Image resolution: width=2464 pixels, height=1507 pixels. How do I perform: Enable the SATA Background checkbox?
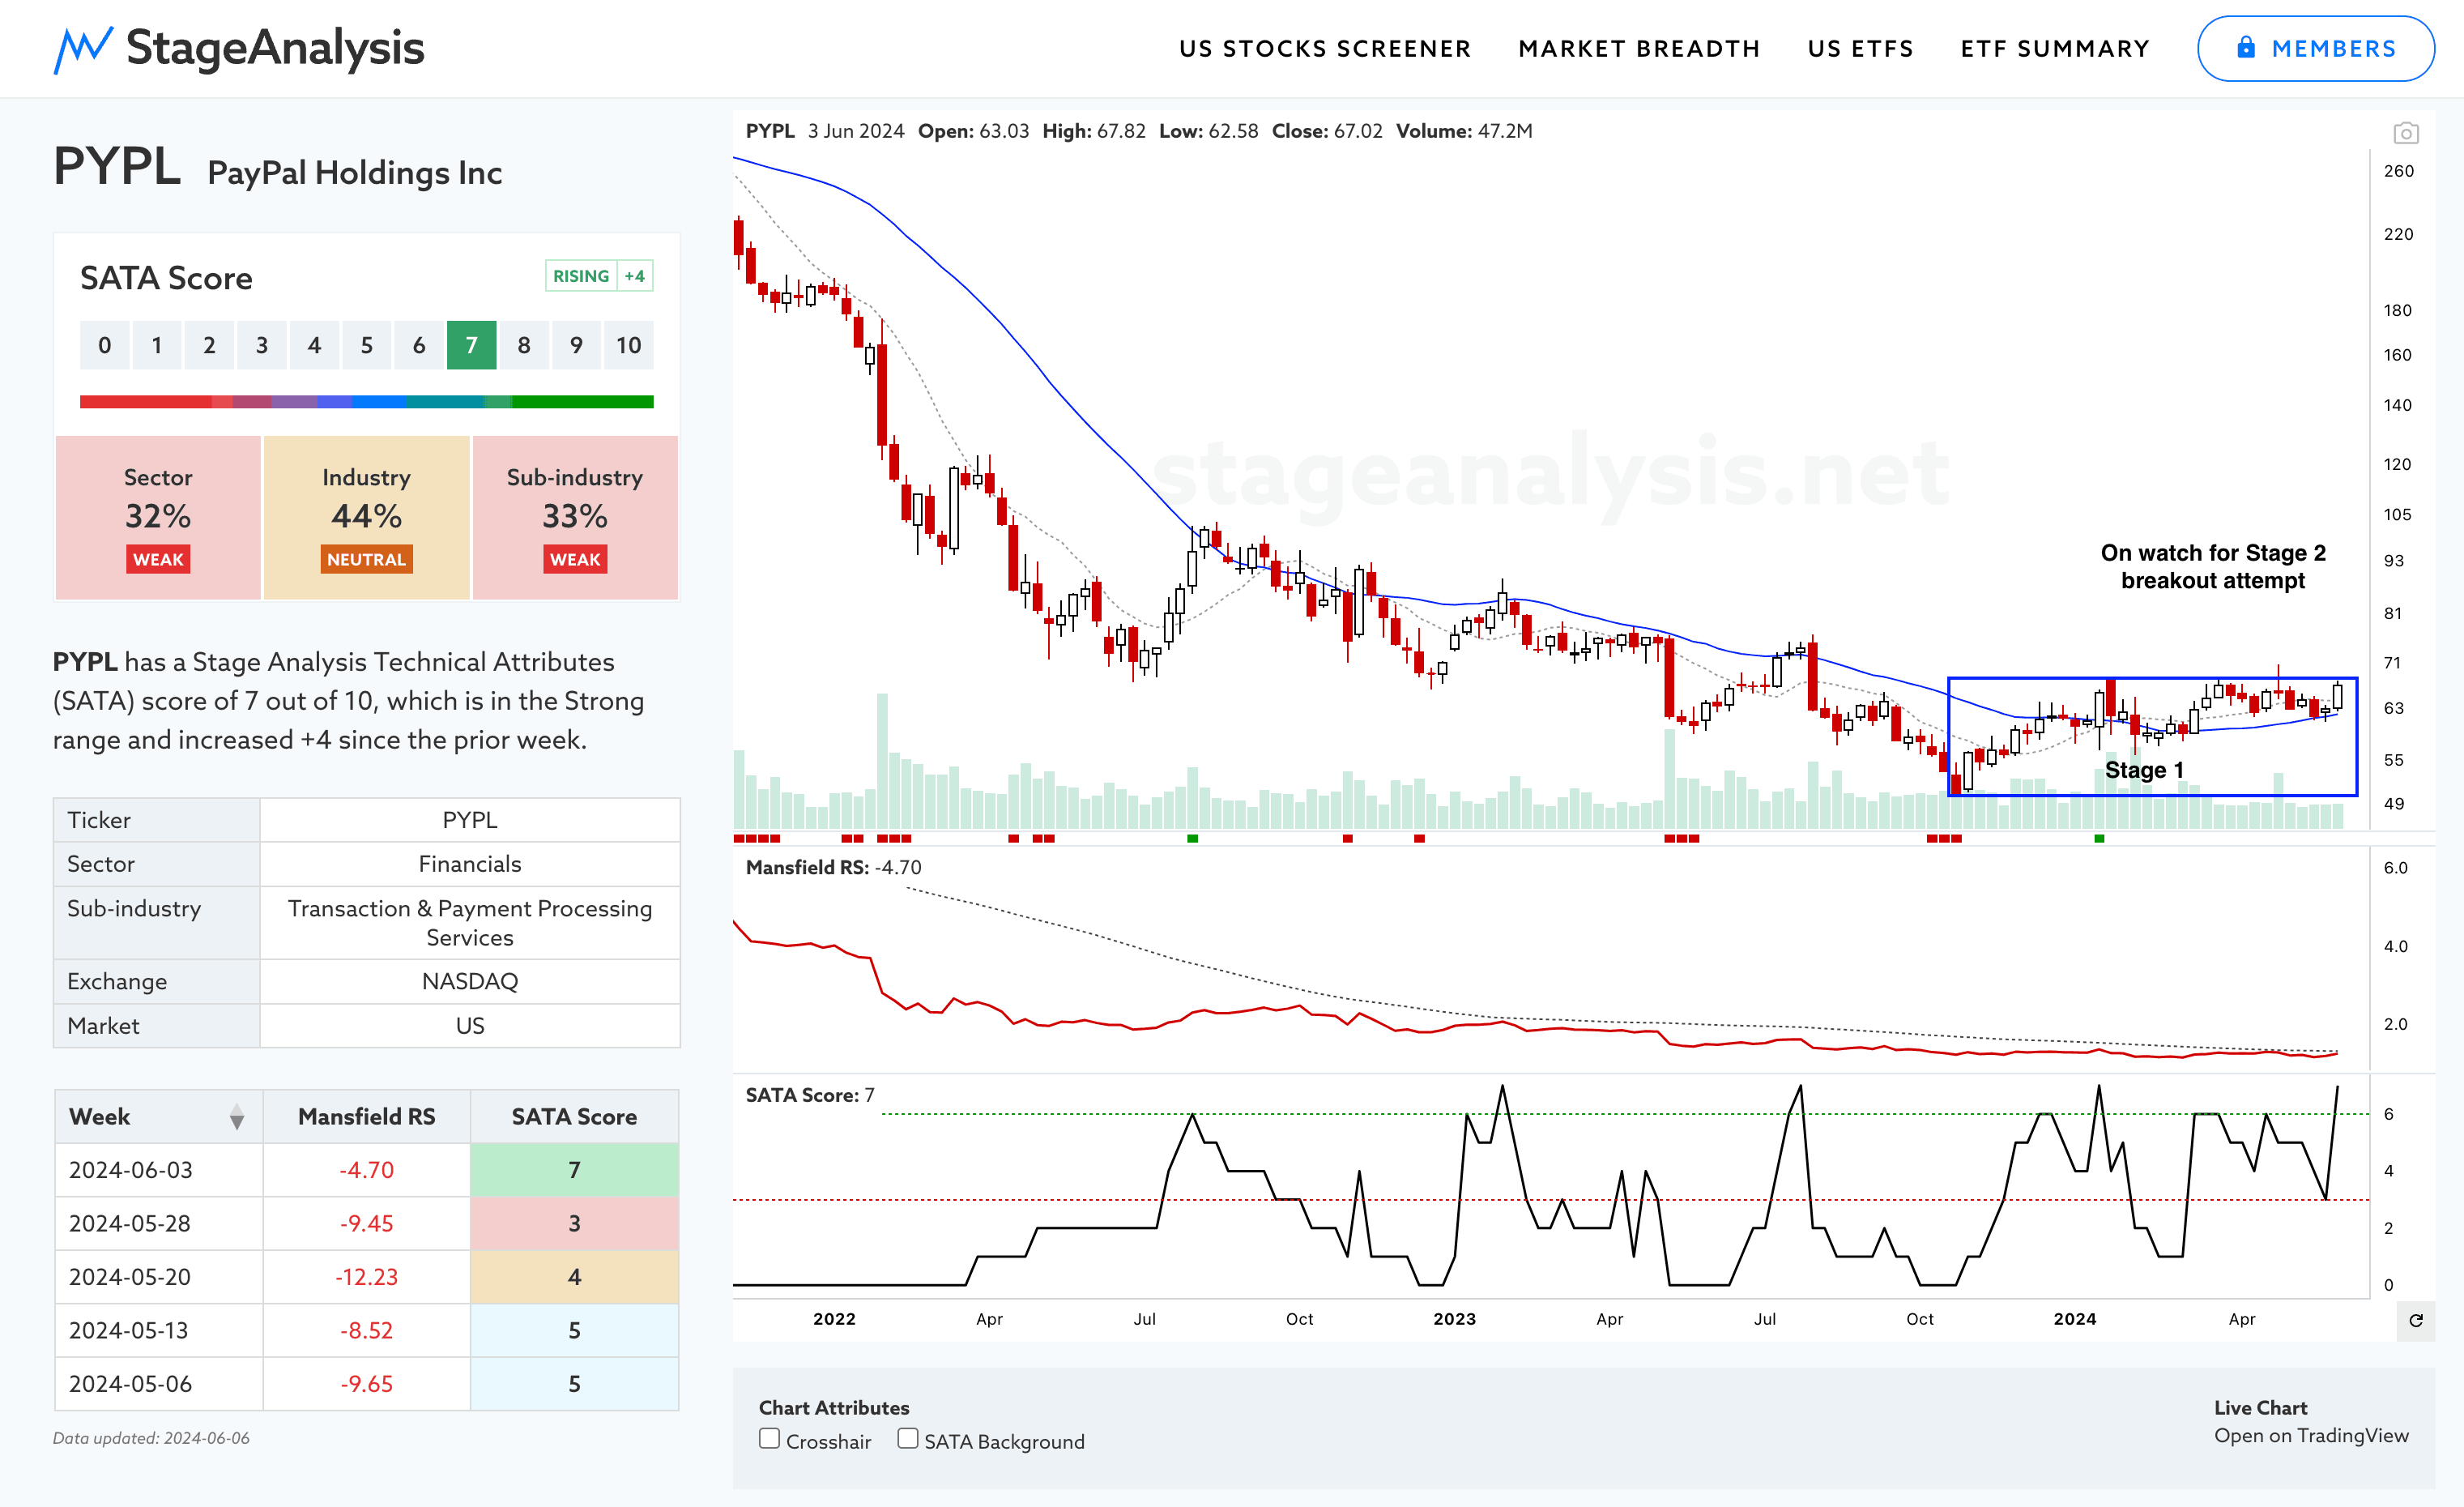pos(907,1439)
